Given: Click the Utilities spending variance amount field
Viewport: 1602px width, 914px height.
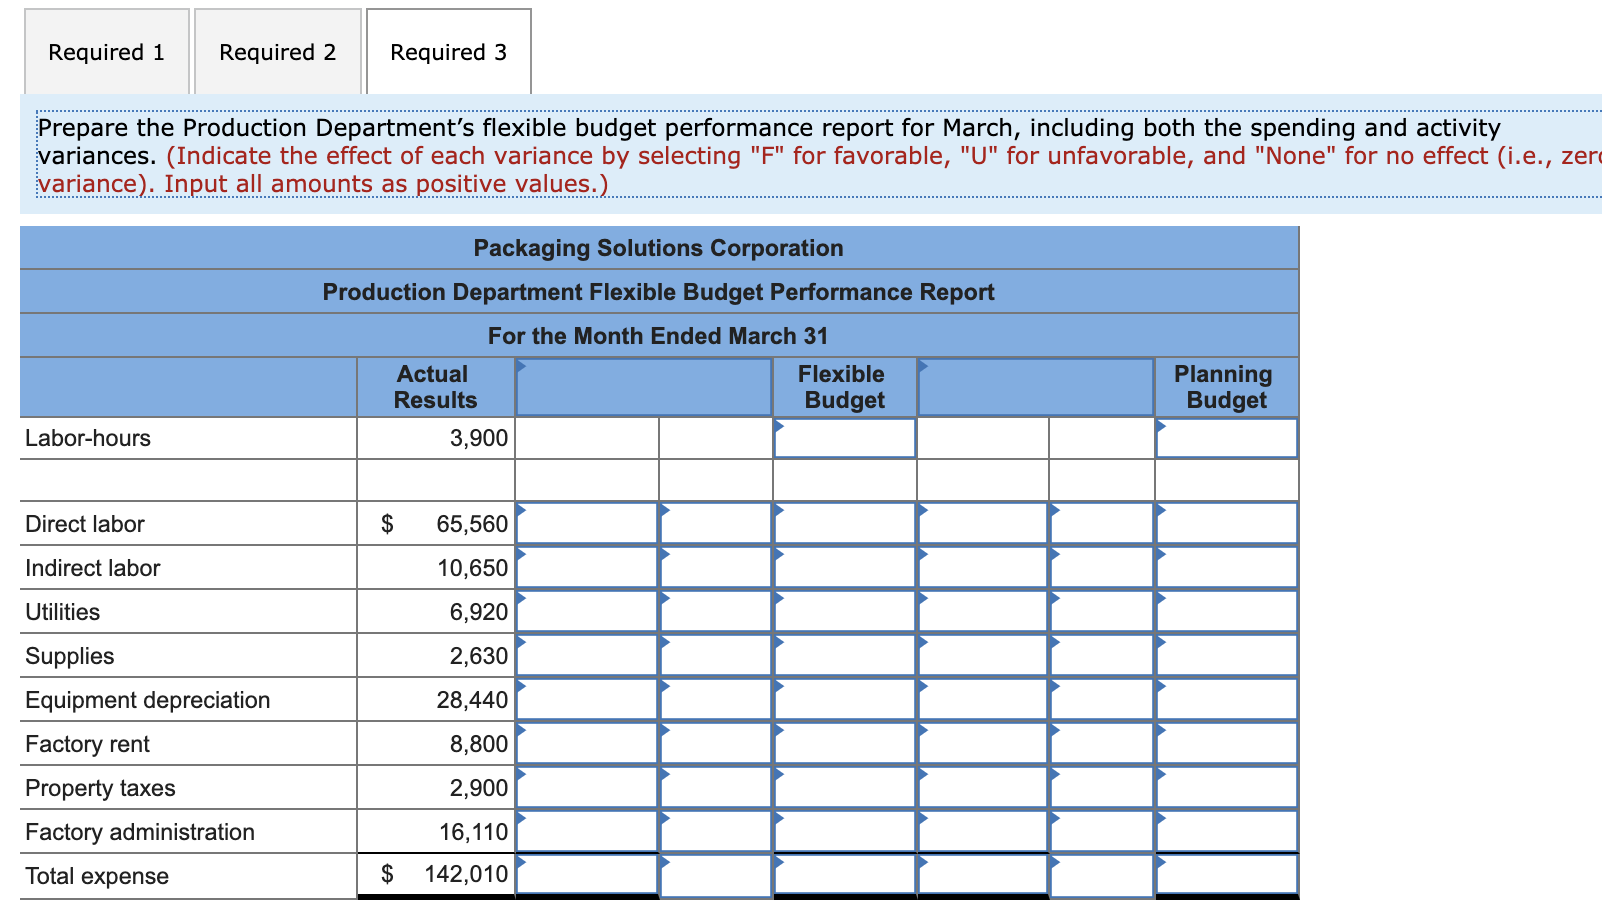Looking at the screenshot, I should click(x=587, y=612).
